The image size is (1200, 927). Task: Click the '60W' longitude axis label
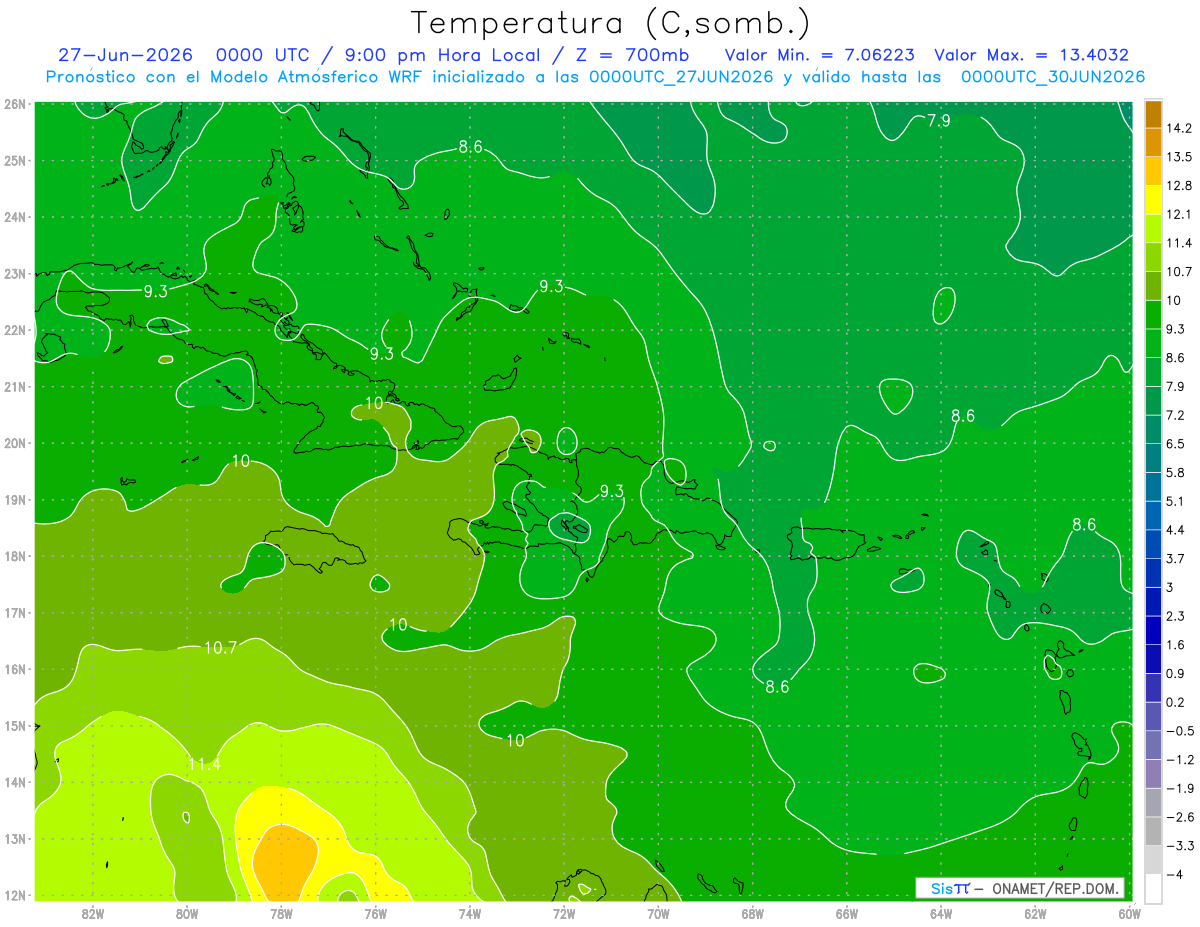point(1129,913)
